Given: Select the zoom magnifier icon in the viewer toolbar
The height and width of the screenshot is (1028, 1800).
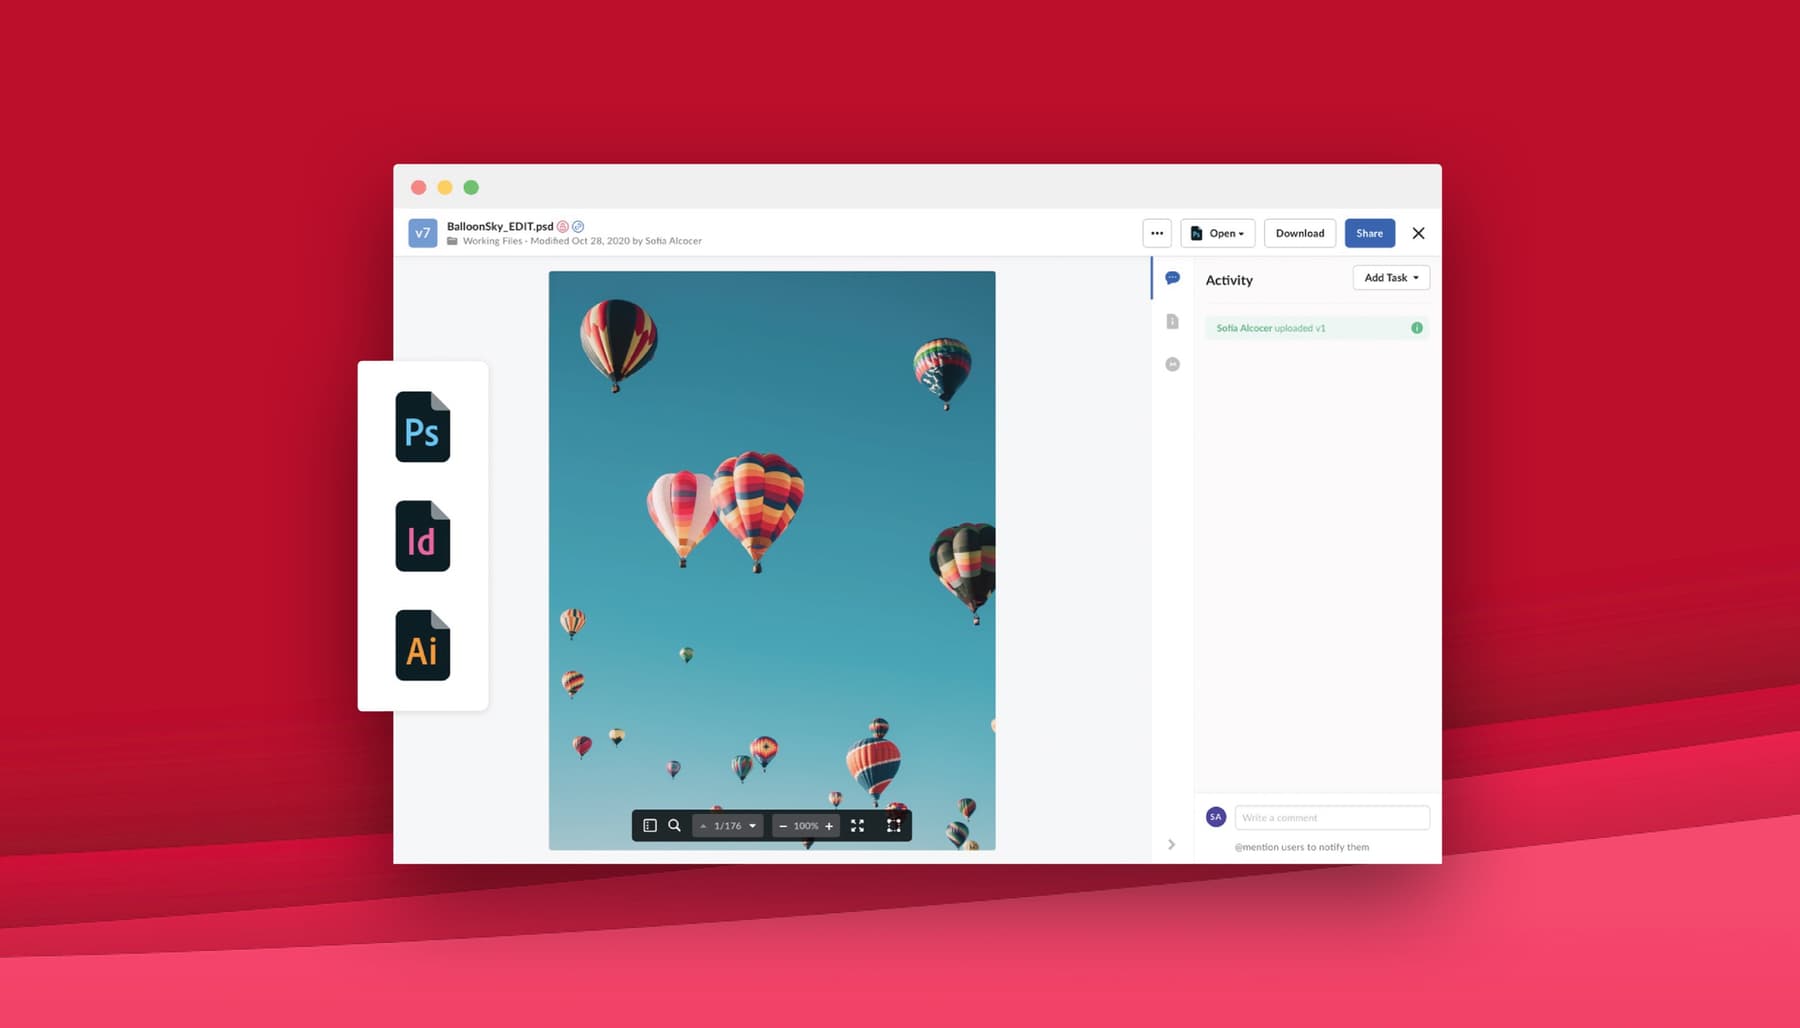Looking at the screenshot, I should pyautogui.click(x=674, y=825).
